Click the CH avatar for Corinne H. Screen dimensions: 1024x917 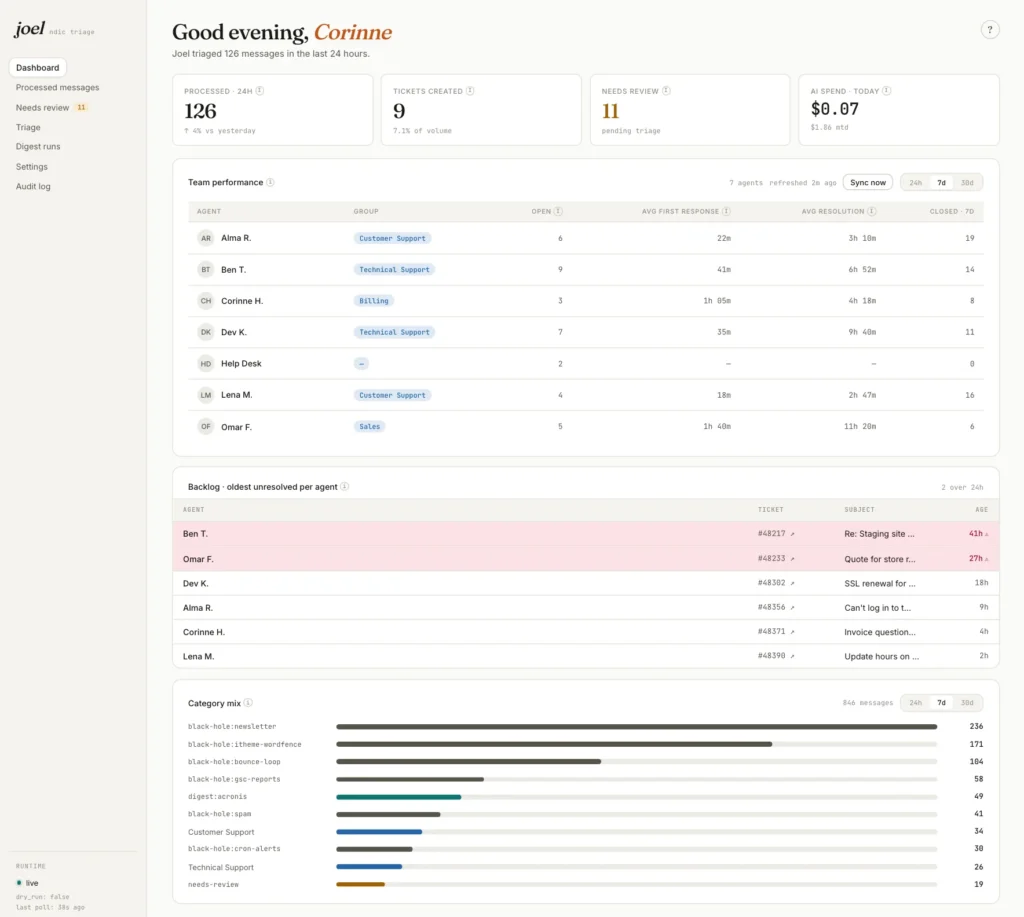tap(206, 301)
